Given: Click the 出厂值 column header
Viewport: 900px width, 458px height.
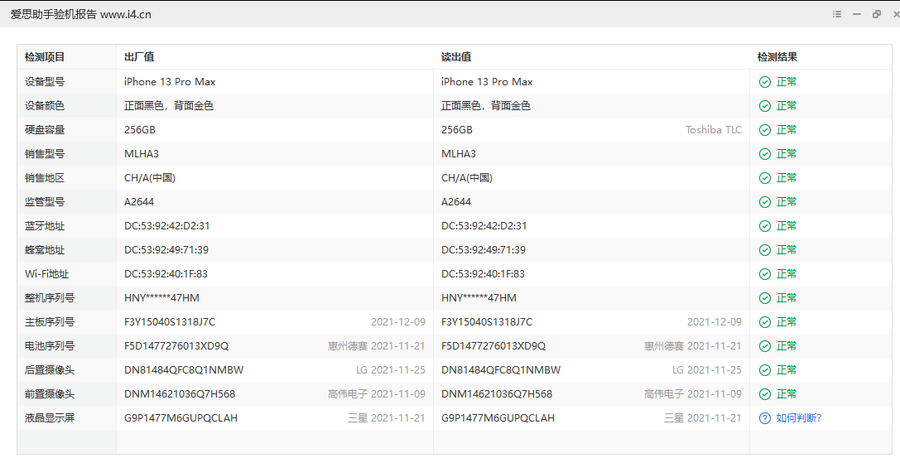Looking at the screenshot, I should pyautogui.click(x=139, y=57).
